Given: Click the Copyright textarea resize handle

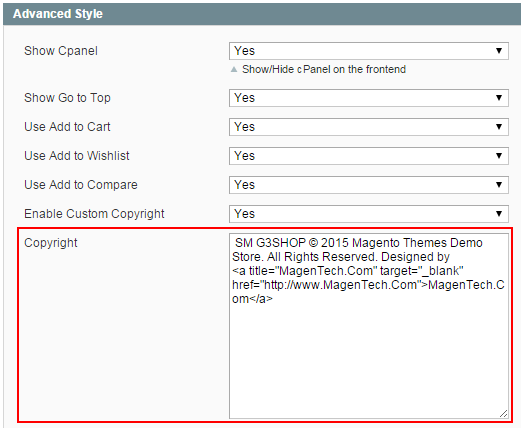Looking at the screenshot, I should click(503, 414).
